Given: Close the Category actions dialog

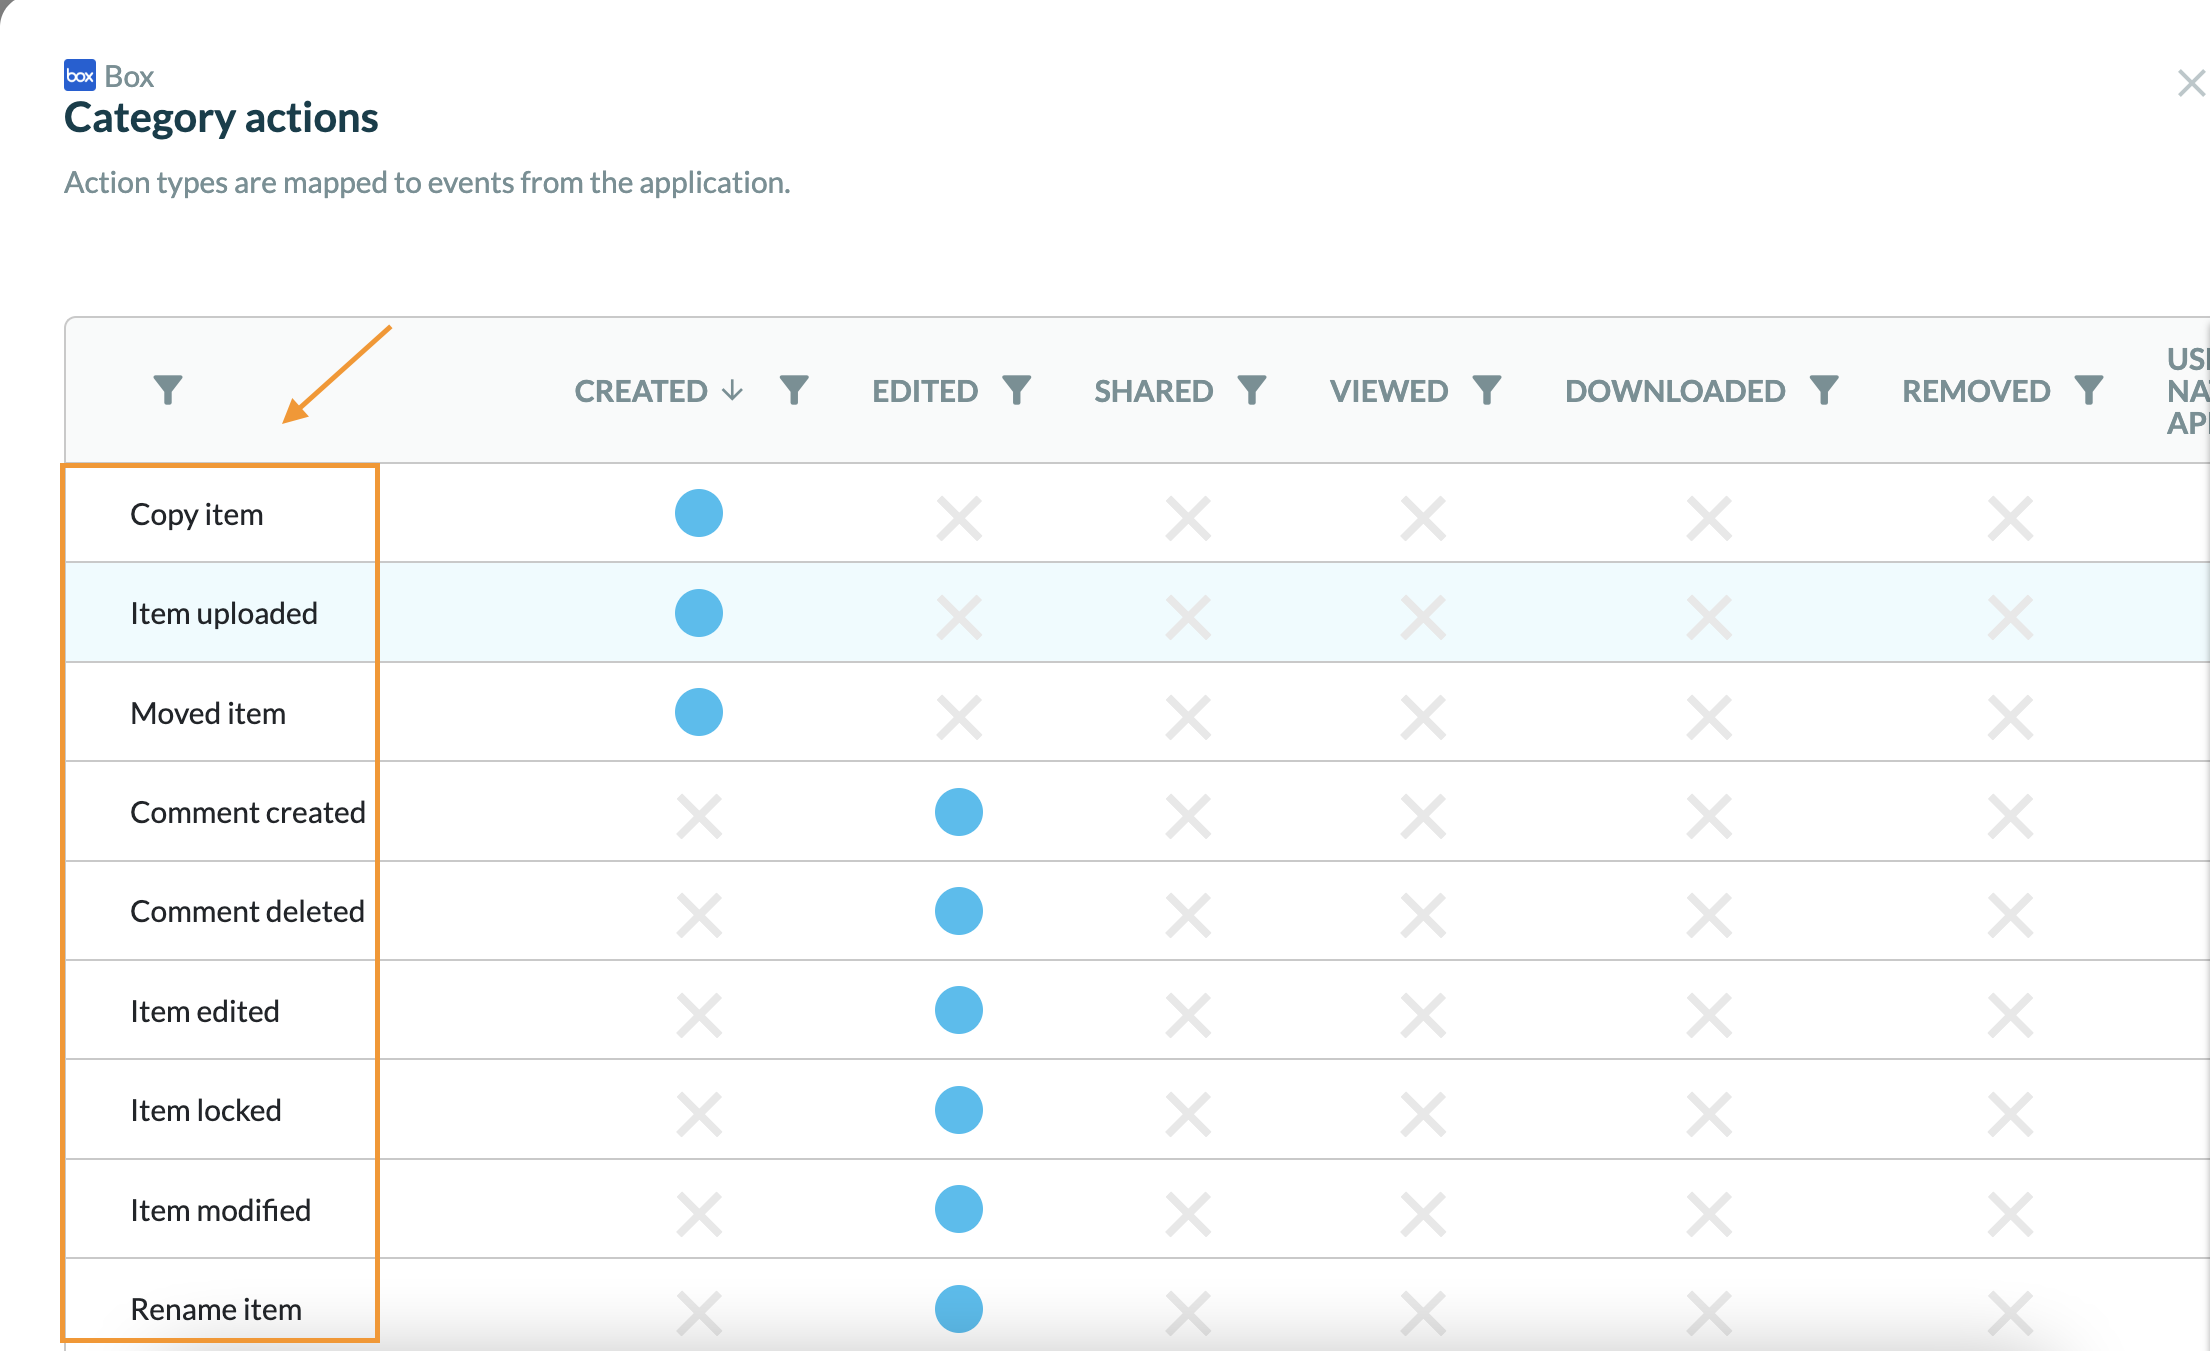Looking at the screenshot, I should tap(2191, 84).
